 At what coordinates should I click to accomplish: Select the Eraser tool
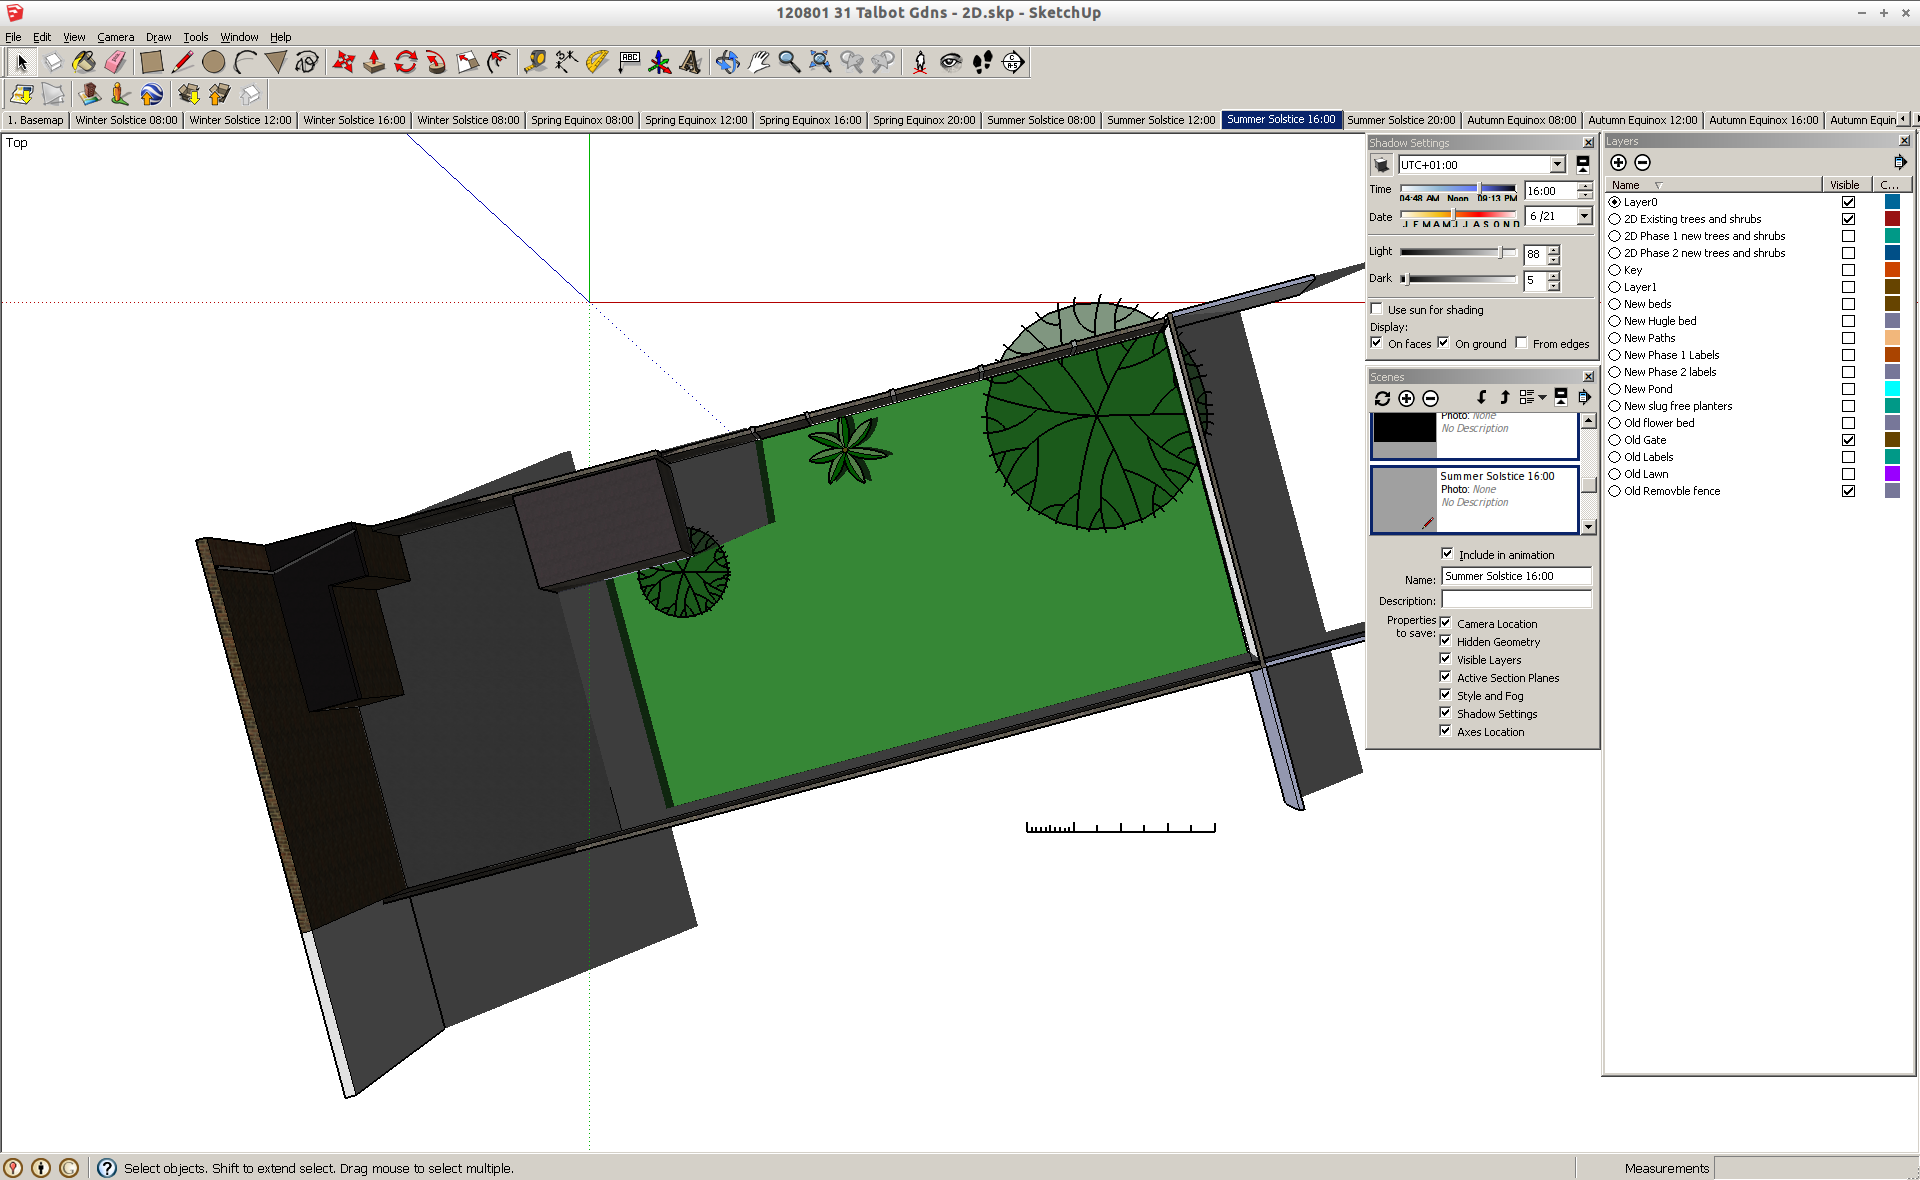click(115, 62)
